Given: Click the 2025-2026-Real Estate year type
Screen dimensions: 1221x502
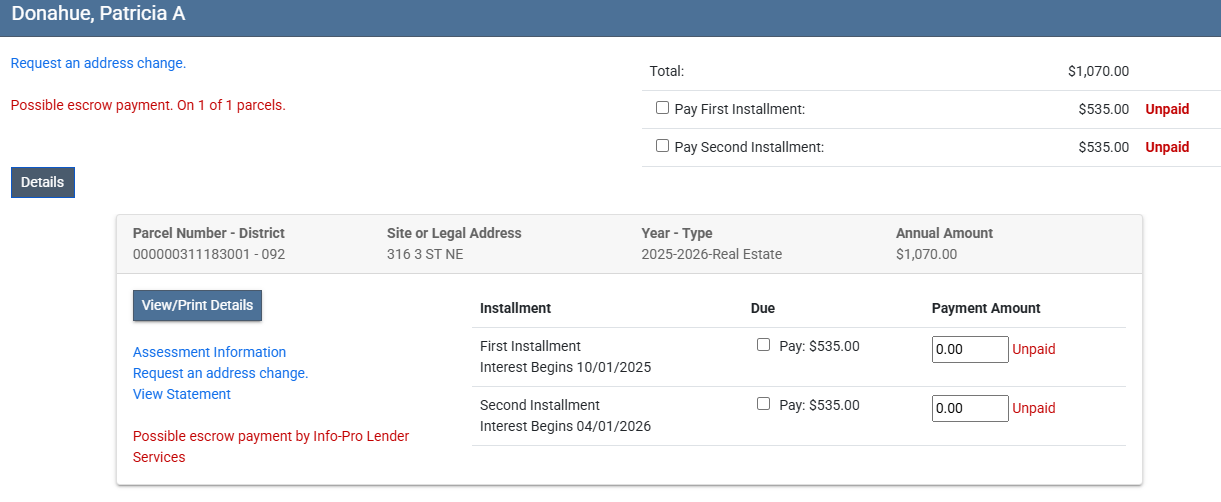Looking at the screenshot, I should (711, 254).
